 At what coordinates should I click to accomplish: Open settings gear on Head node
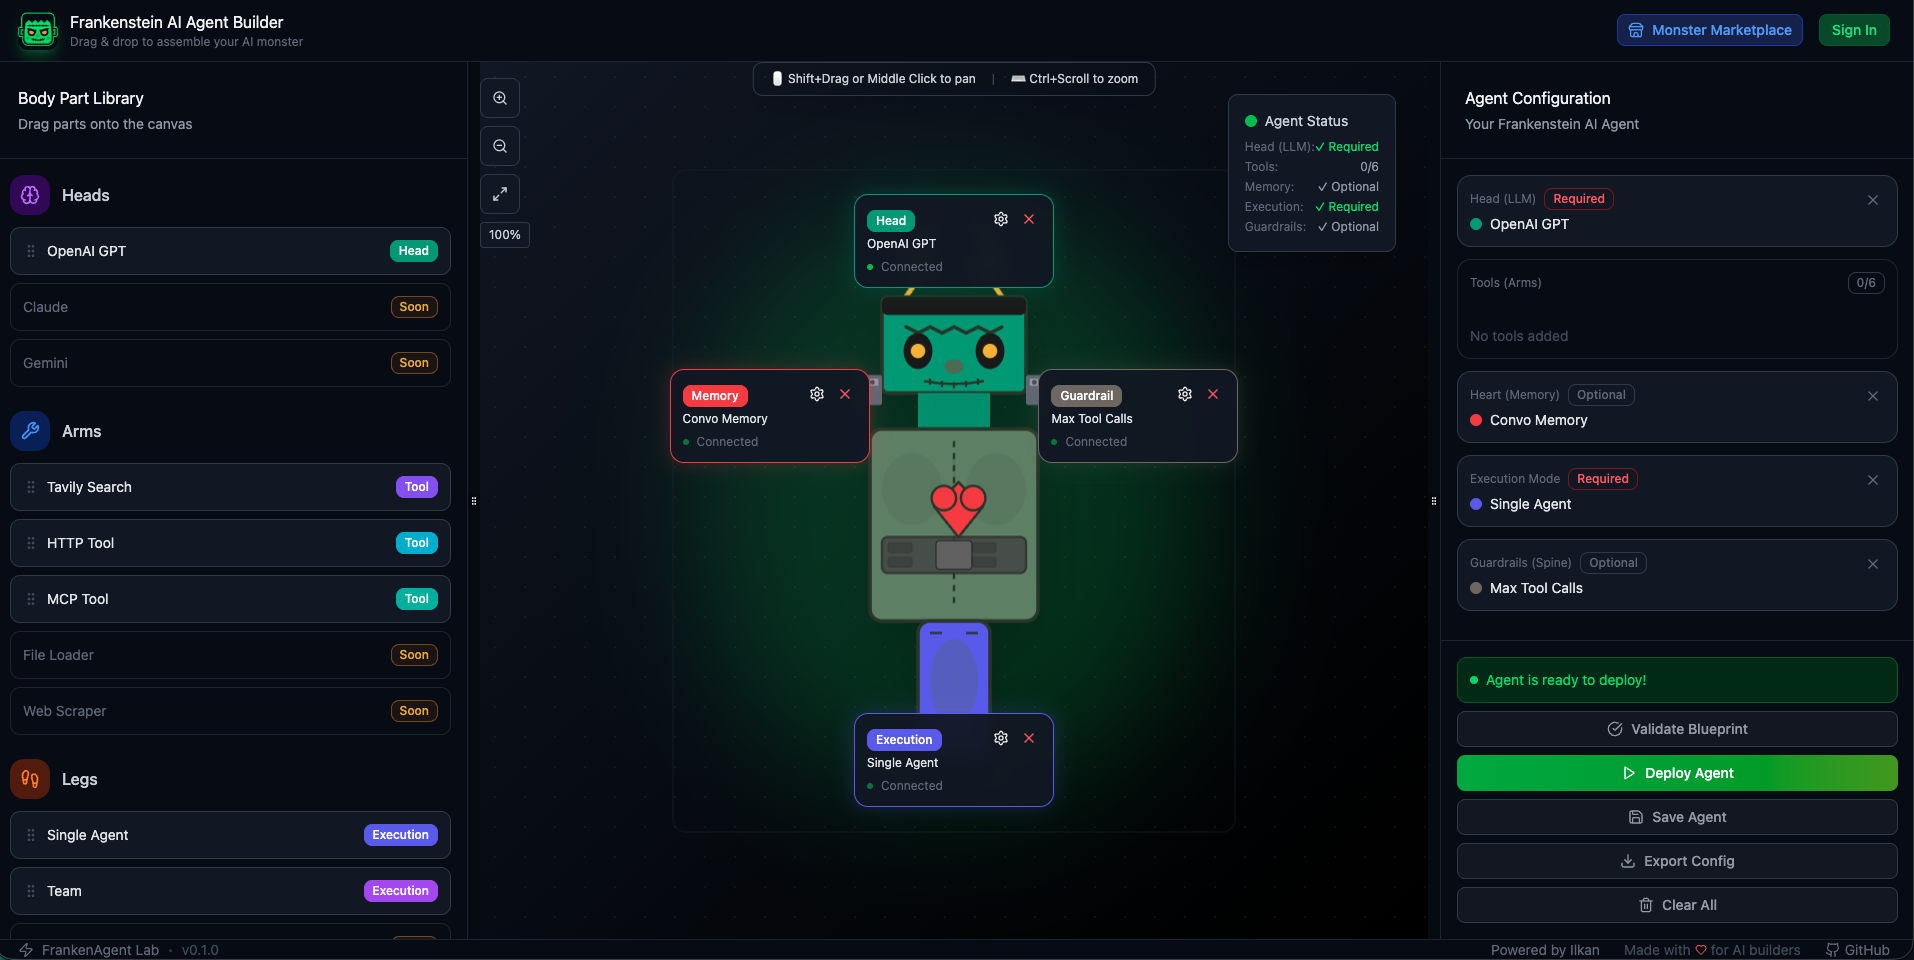1001,219
